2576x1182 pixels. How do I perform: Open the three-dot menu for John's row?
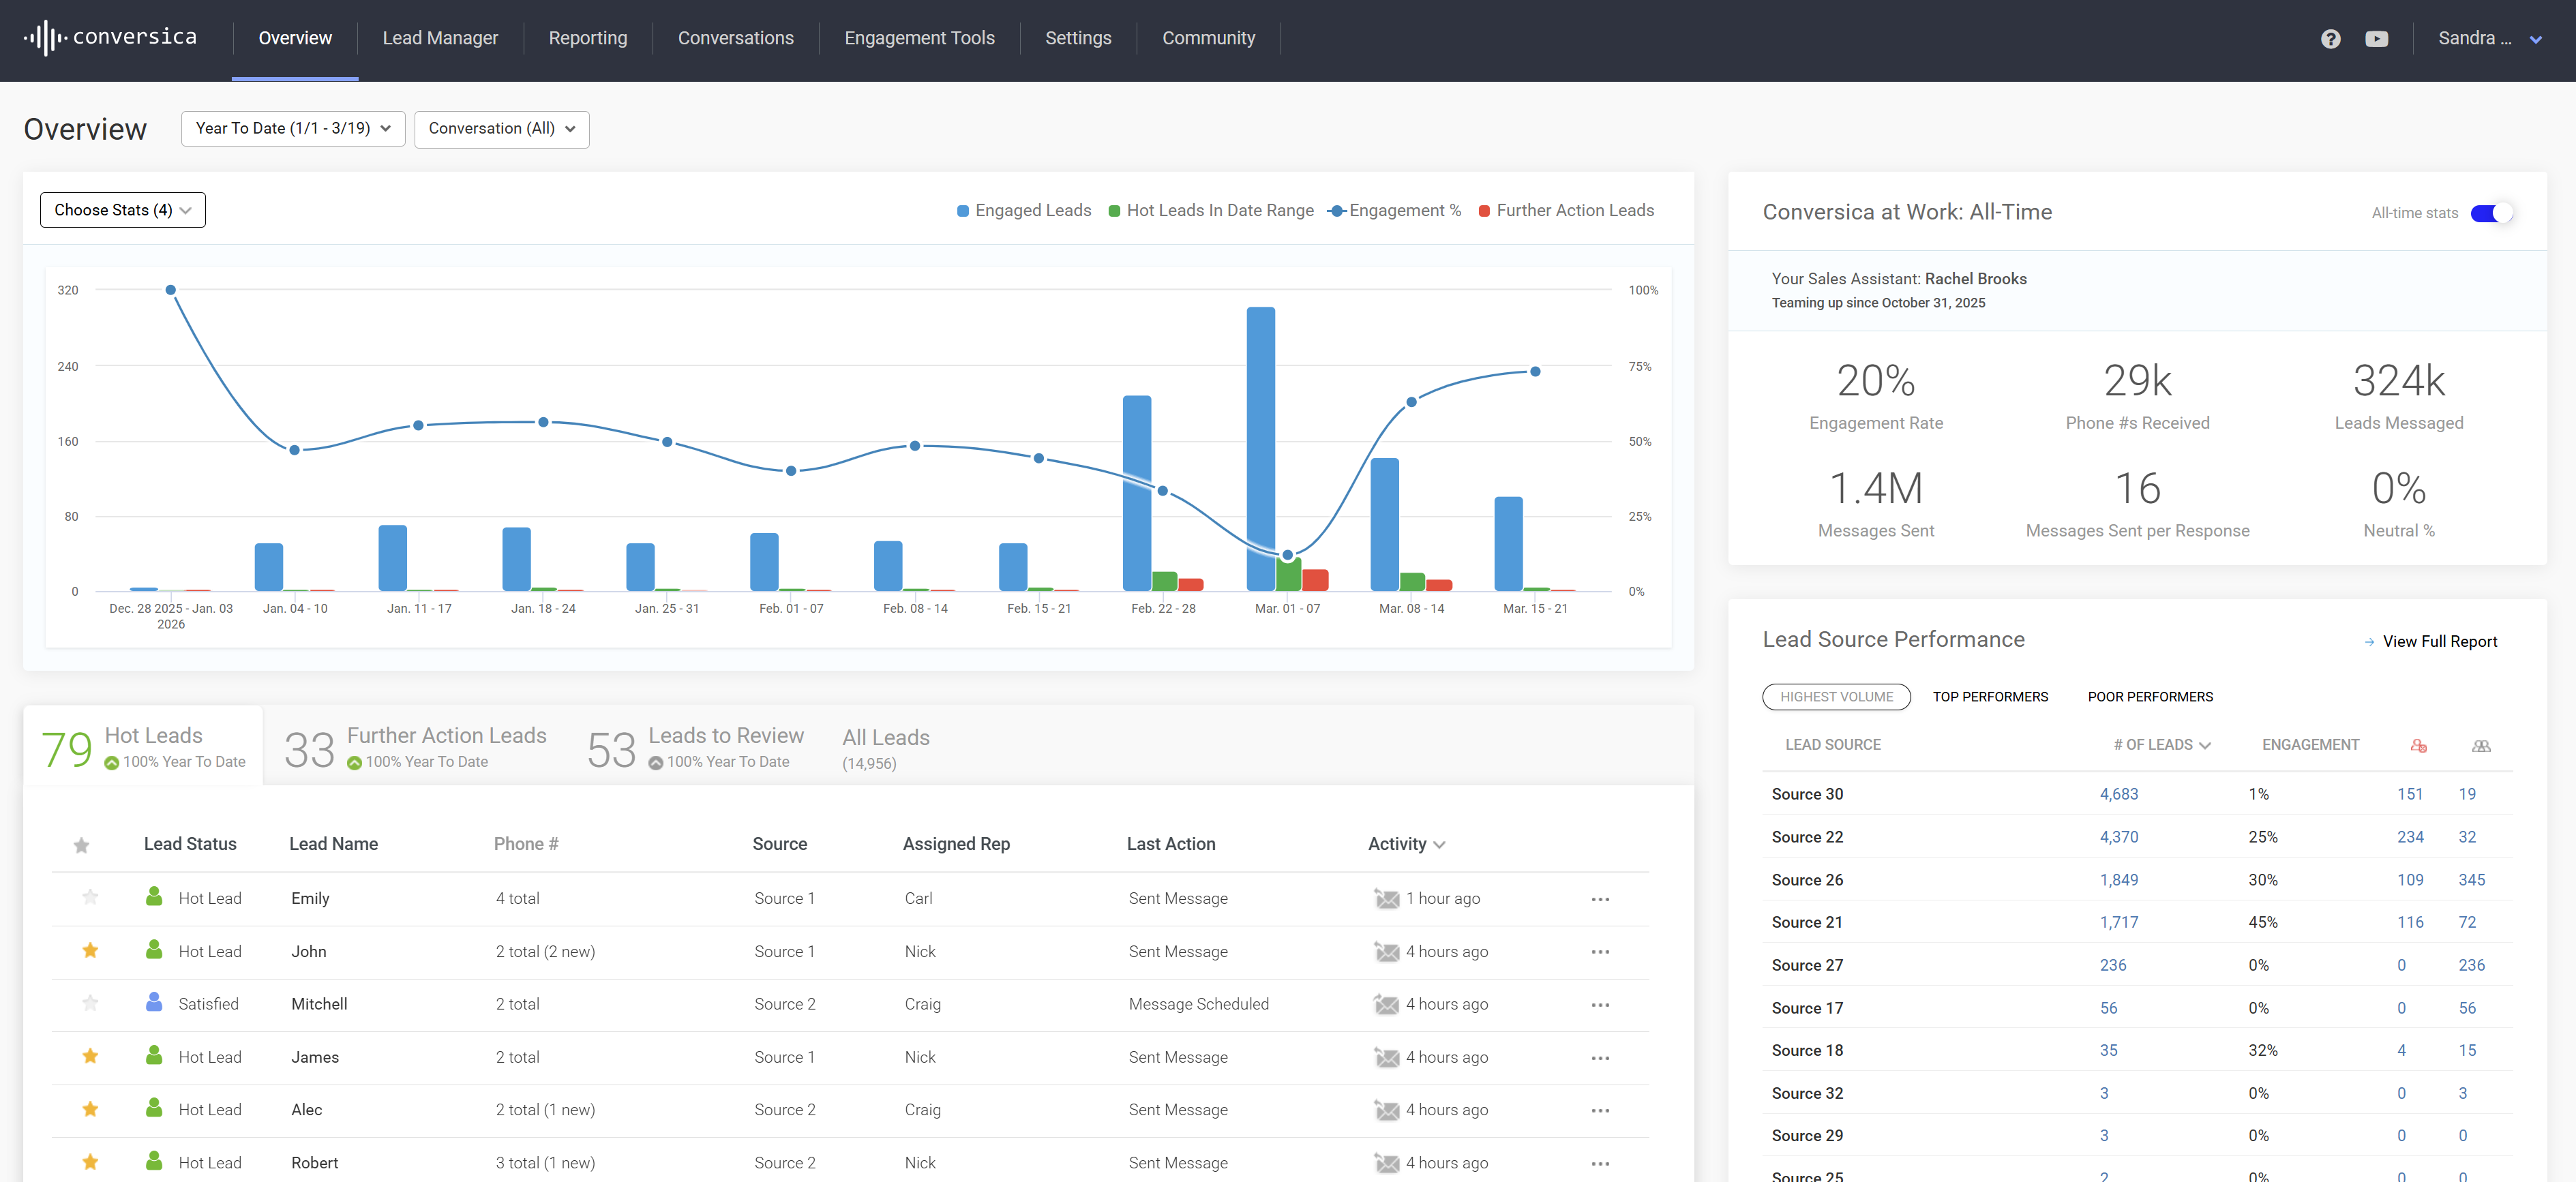(x=1600, y=952)
